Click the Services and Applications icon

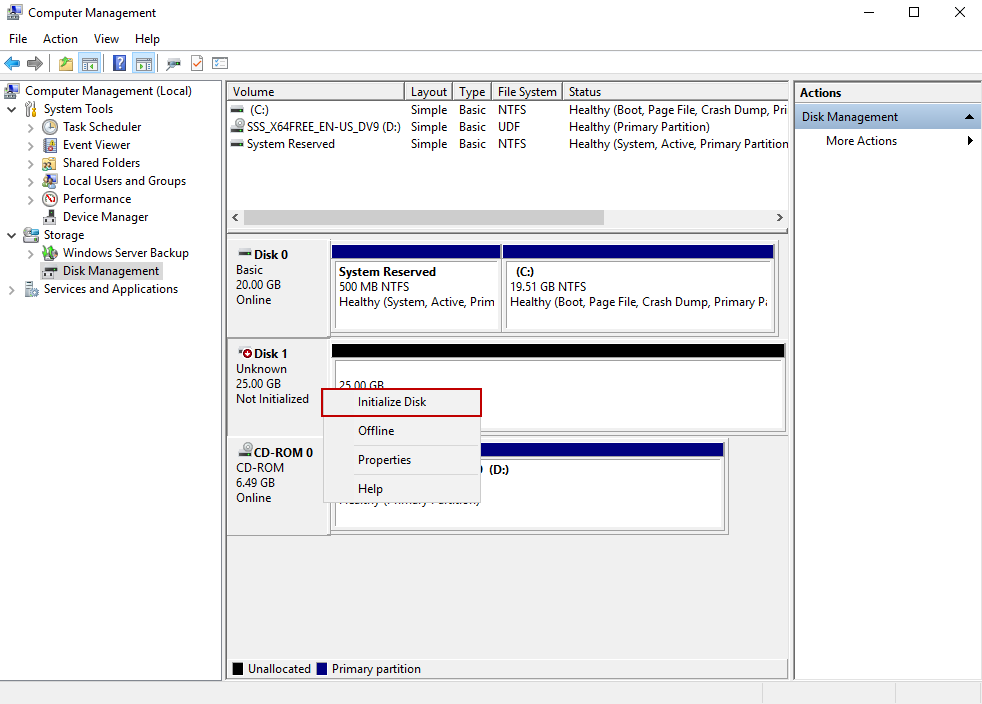coord(31,289)
